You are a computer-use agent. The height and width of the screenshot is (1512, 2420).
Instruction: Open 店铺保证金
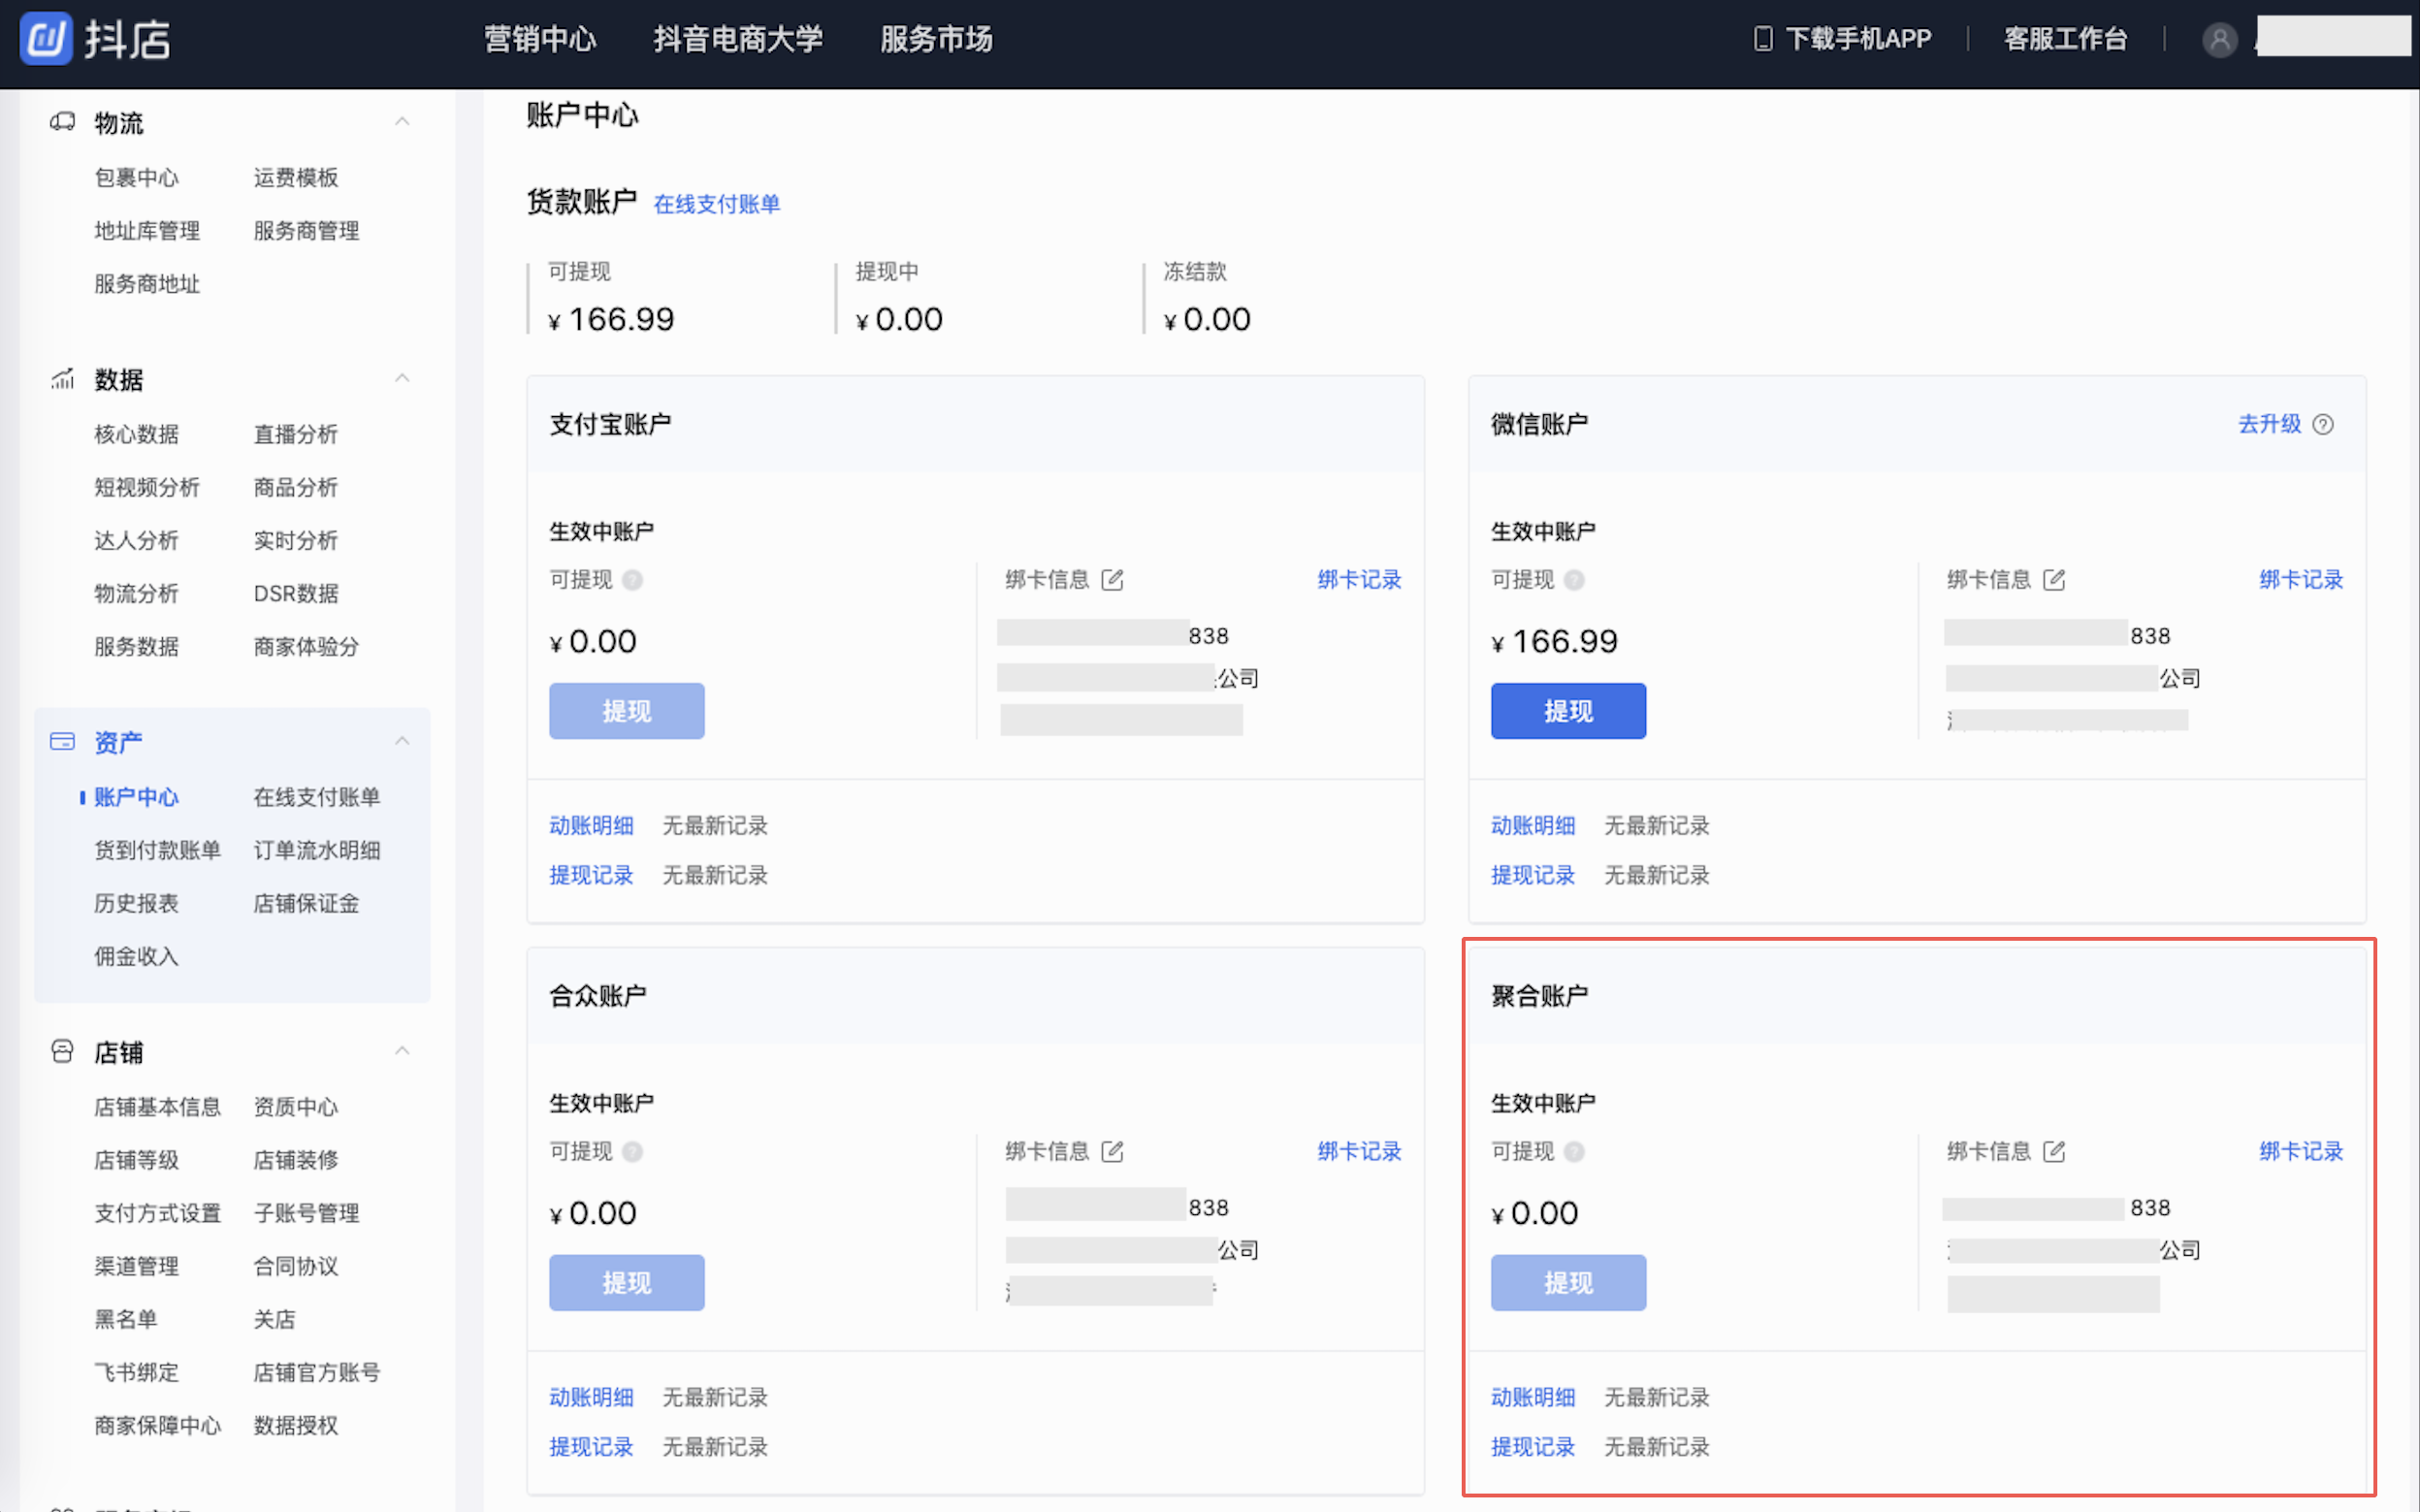[x=306, y=904]
